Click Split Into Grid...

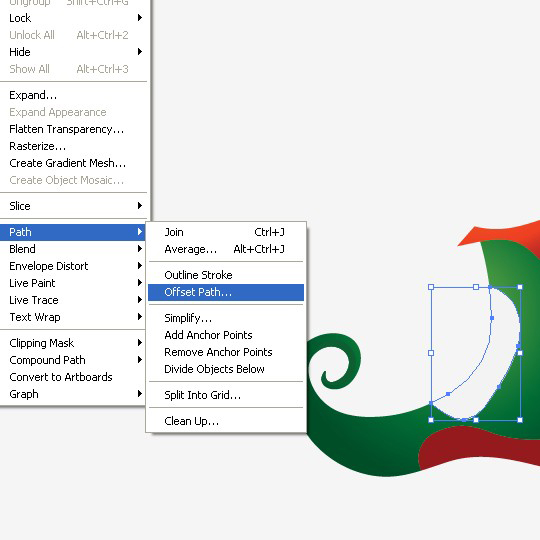226,395
